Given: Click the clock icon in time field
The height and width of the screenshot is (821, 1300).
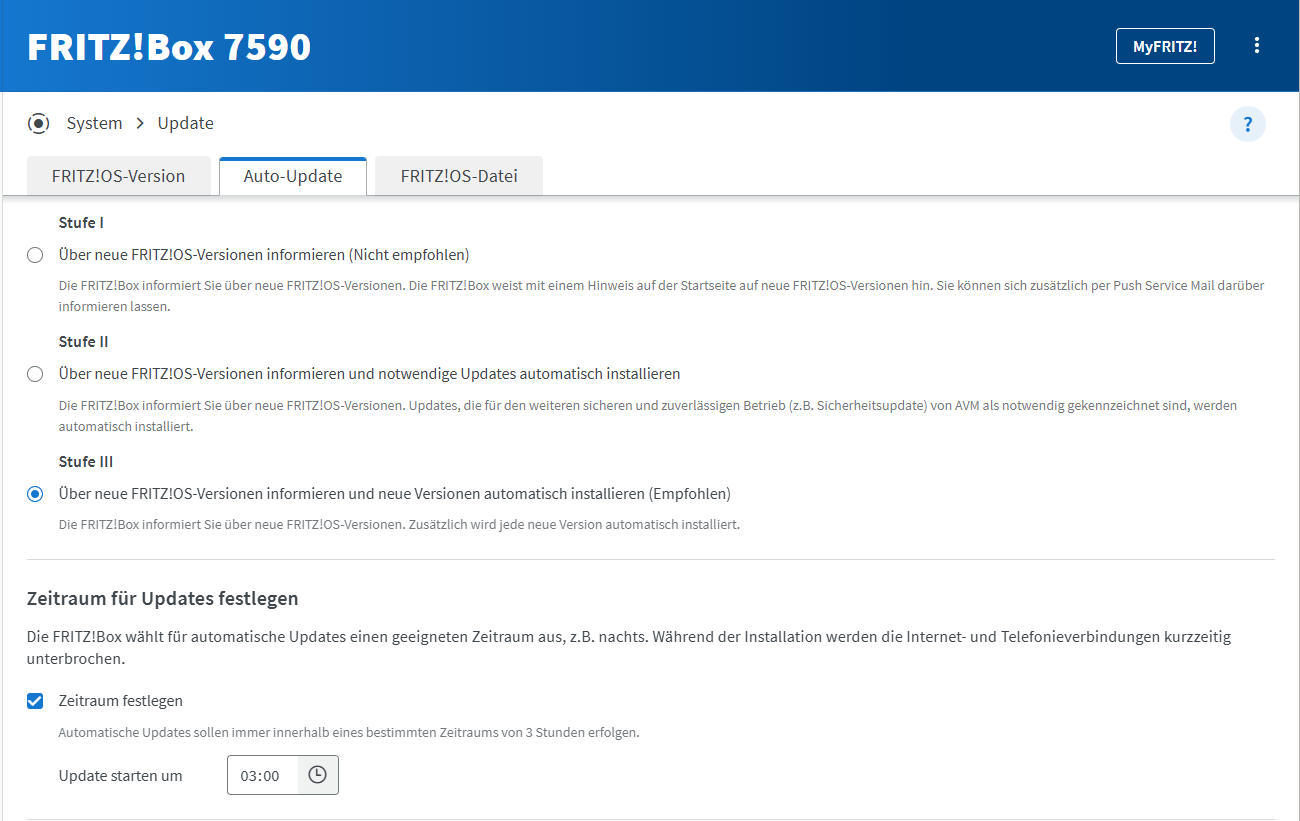Looking at the screenshot, I should (x=318, y=775).
